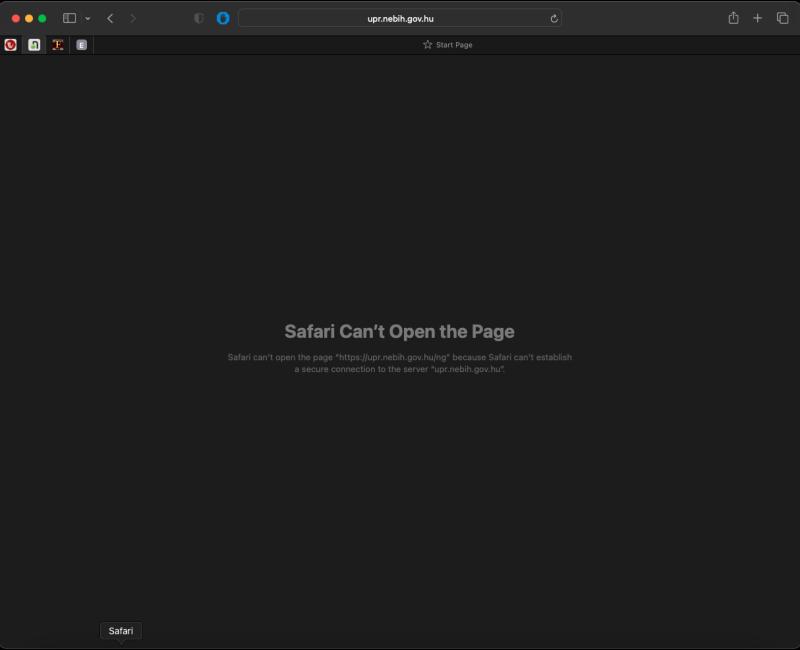Open the green pinned tab
800x650 pixels.
(x=34, y=45)
